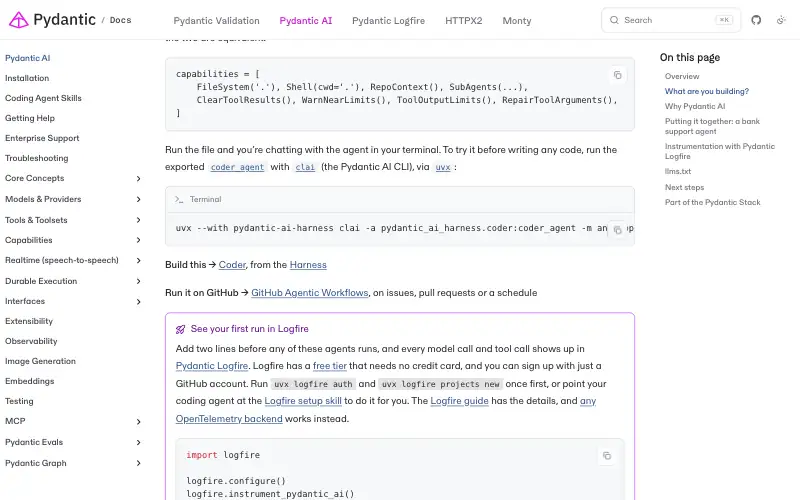Follow the free tier link
800x500 pixels.
330,366
